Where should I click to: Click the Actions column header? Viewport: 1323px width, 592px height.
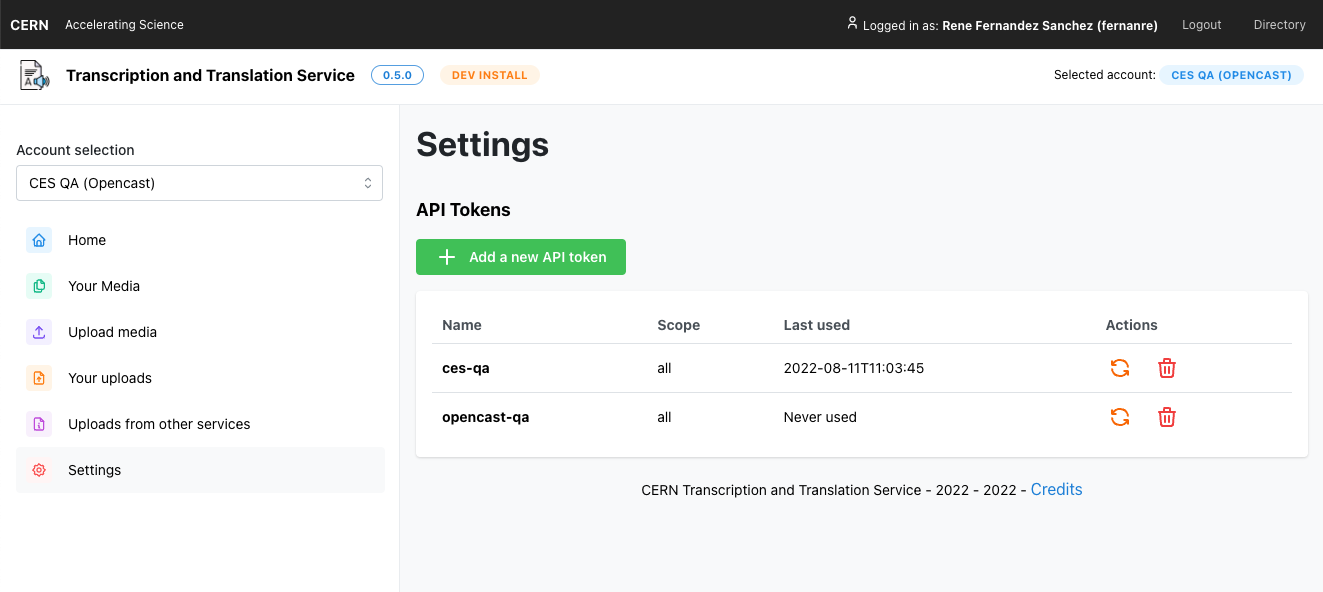point(1131,325)
